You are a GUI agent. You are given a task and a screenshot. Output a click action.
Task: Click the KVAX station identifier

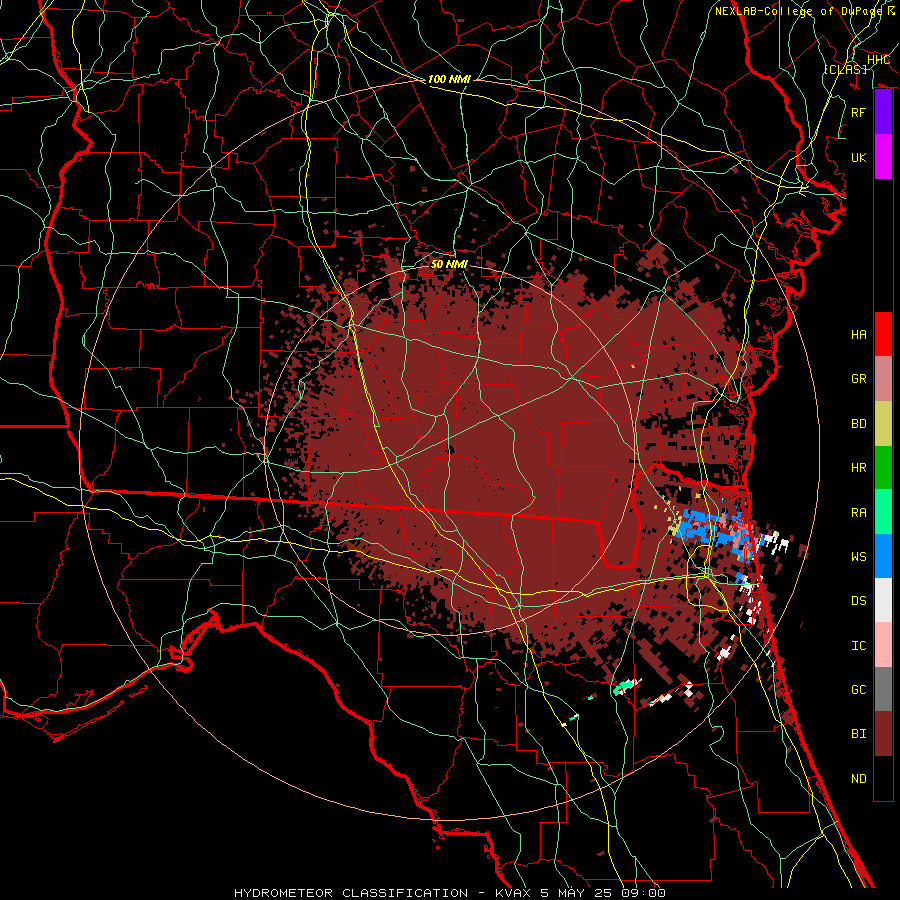coord(513,893)
